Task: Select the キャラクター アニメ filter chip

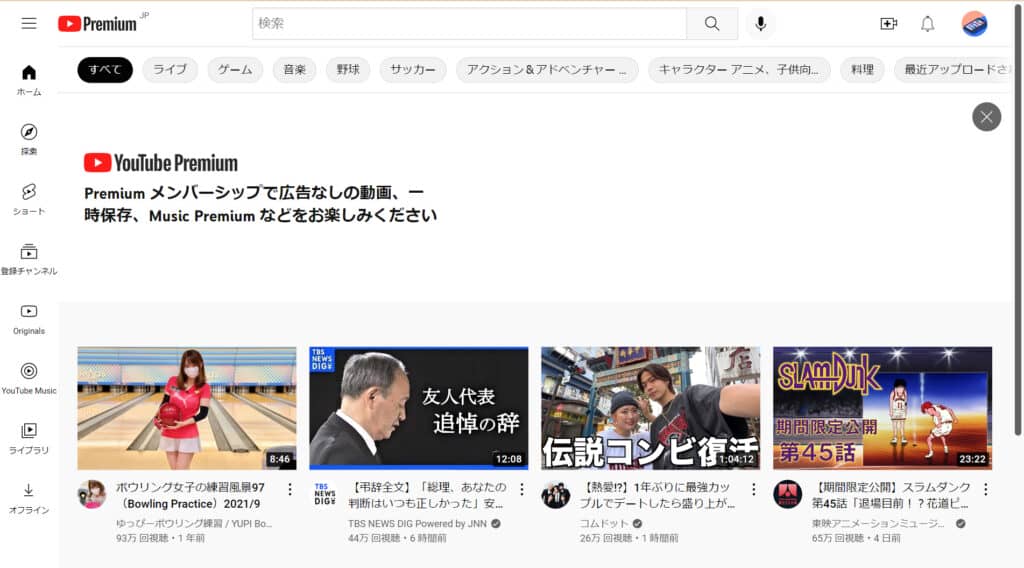Action: (739, 69)
